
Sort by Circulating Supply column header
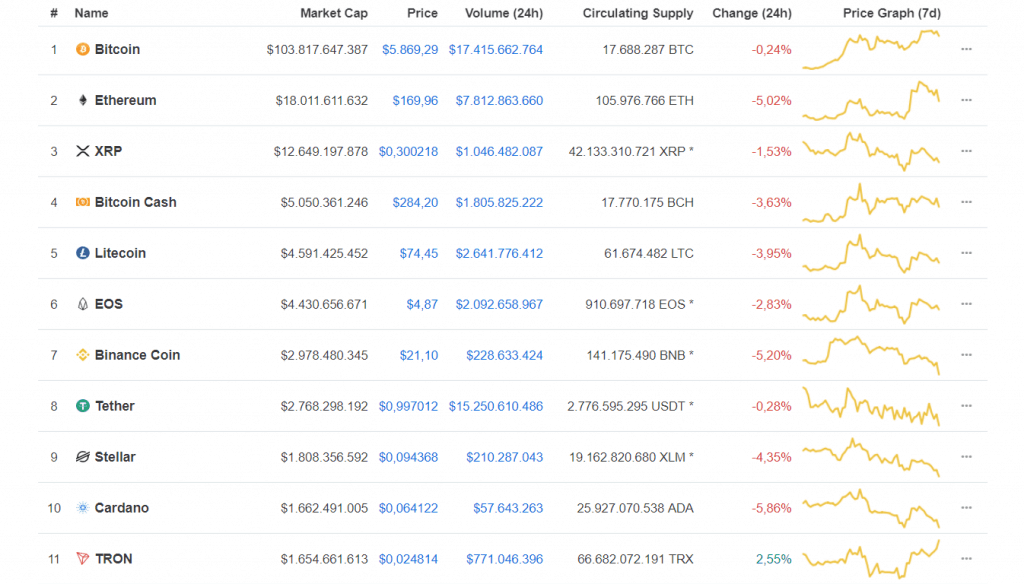click(637, 13)
